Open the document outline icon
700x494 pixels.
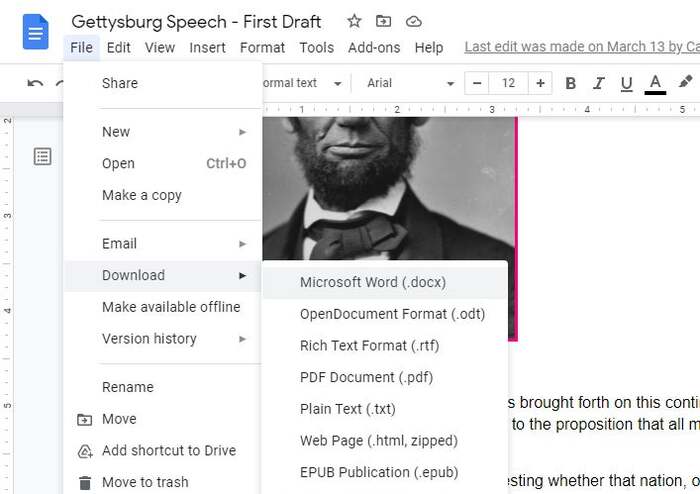pyautogui.click(x=42, y=157)
